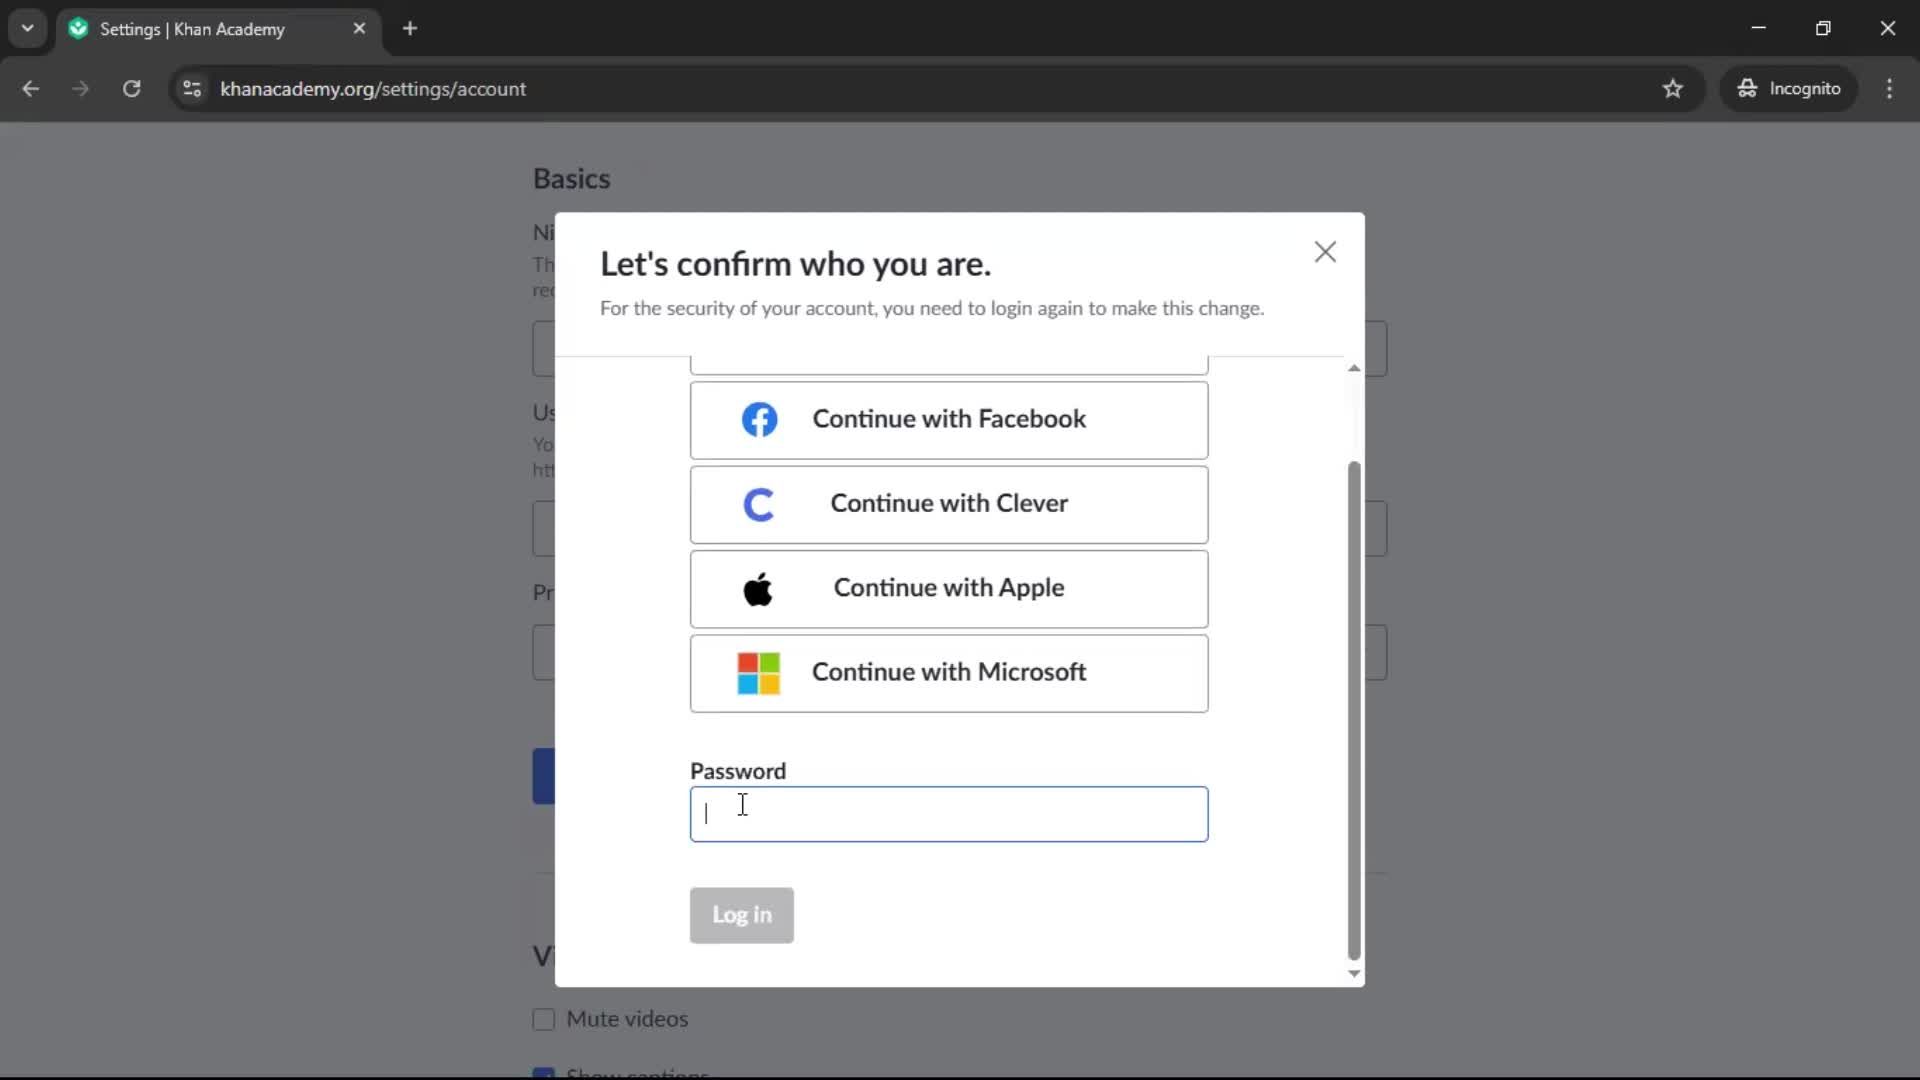Screen dimensions: 1920x1080
Task: Continue with Microsoft login
Action: [949, 673]
